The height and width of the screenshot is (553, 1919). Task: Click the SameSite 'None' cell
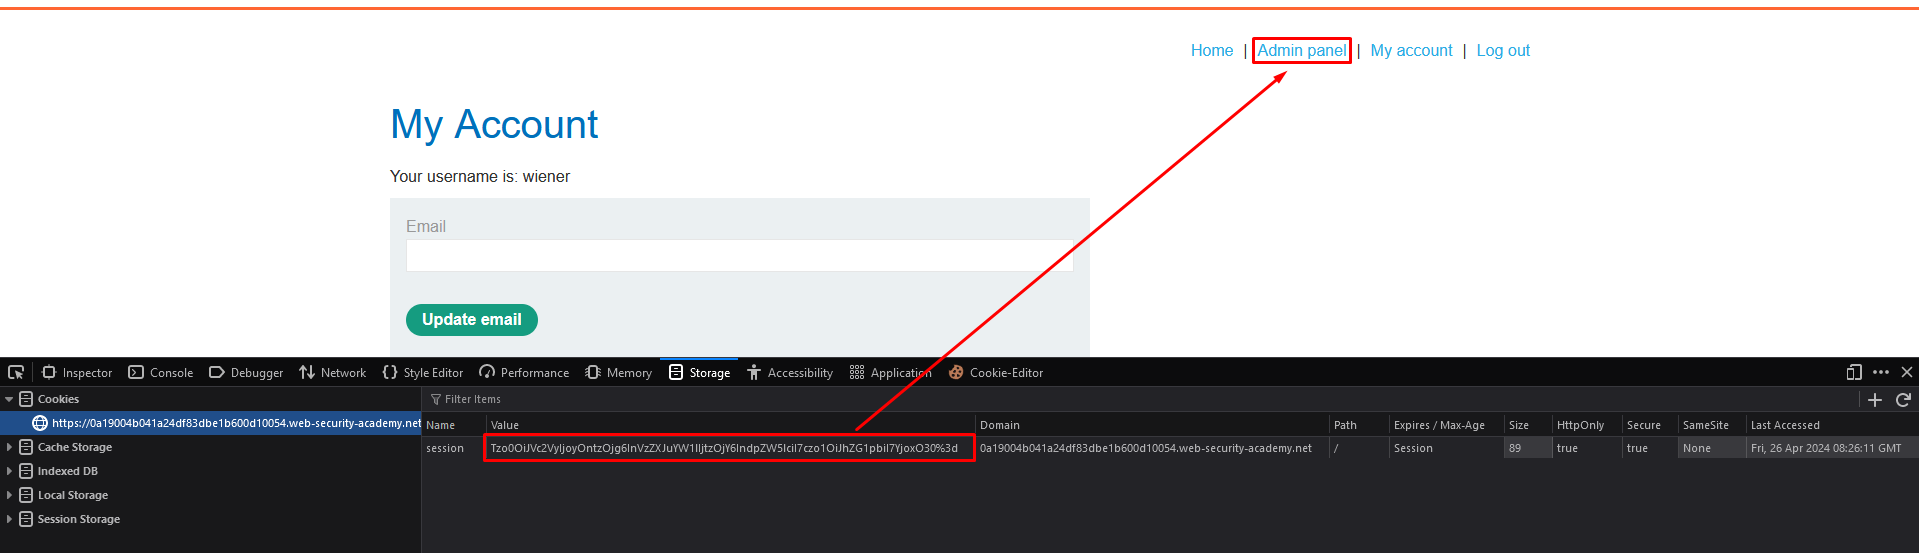1712,448
